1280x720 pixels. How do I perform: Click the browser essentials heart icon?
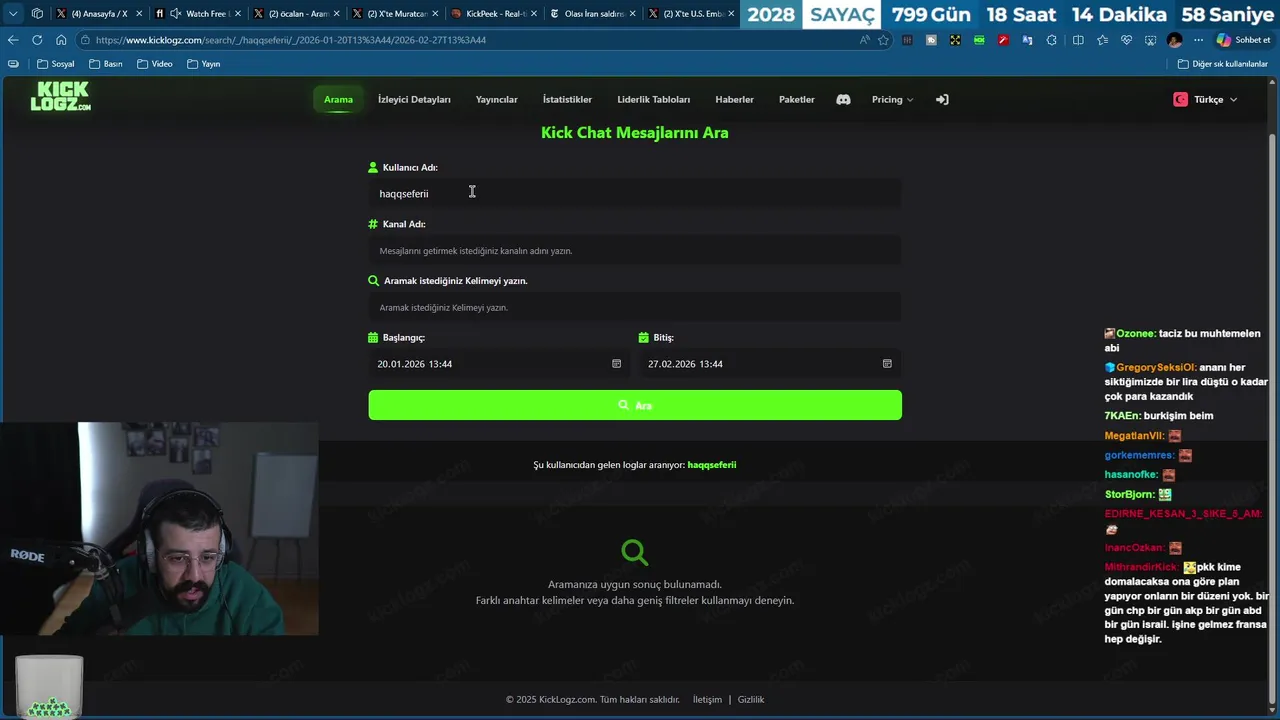(x=1126, y=40)
